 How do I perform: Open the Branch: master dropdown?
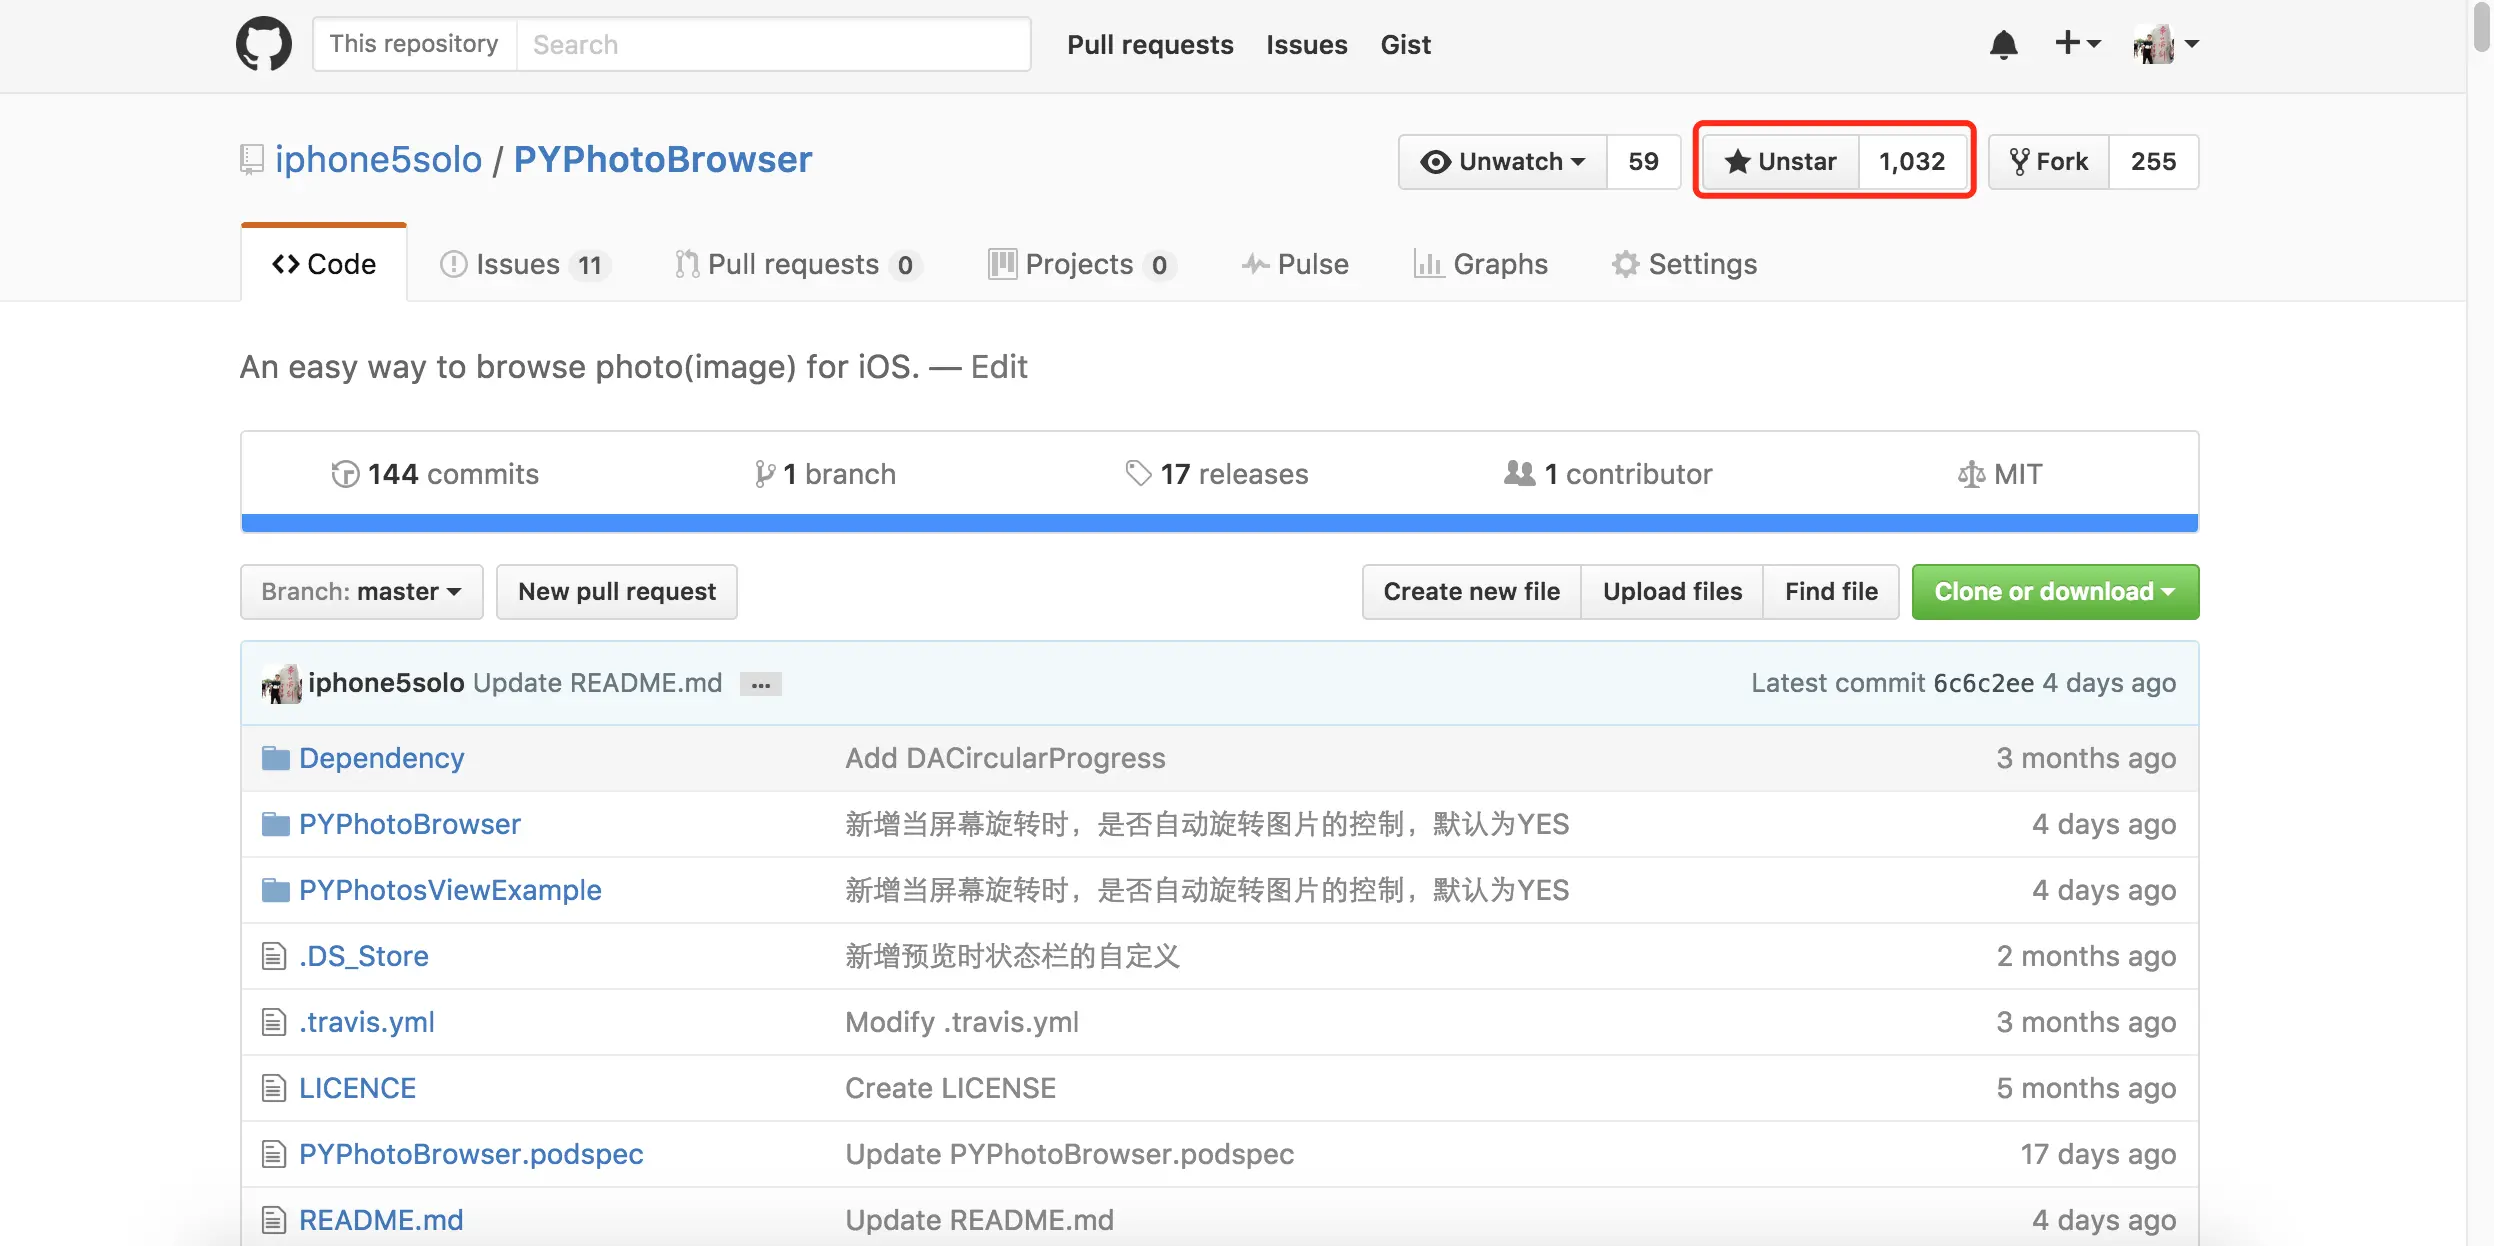(361, 592)
